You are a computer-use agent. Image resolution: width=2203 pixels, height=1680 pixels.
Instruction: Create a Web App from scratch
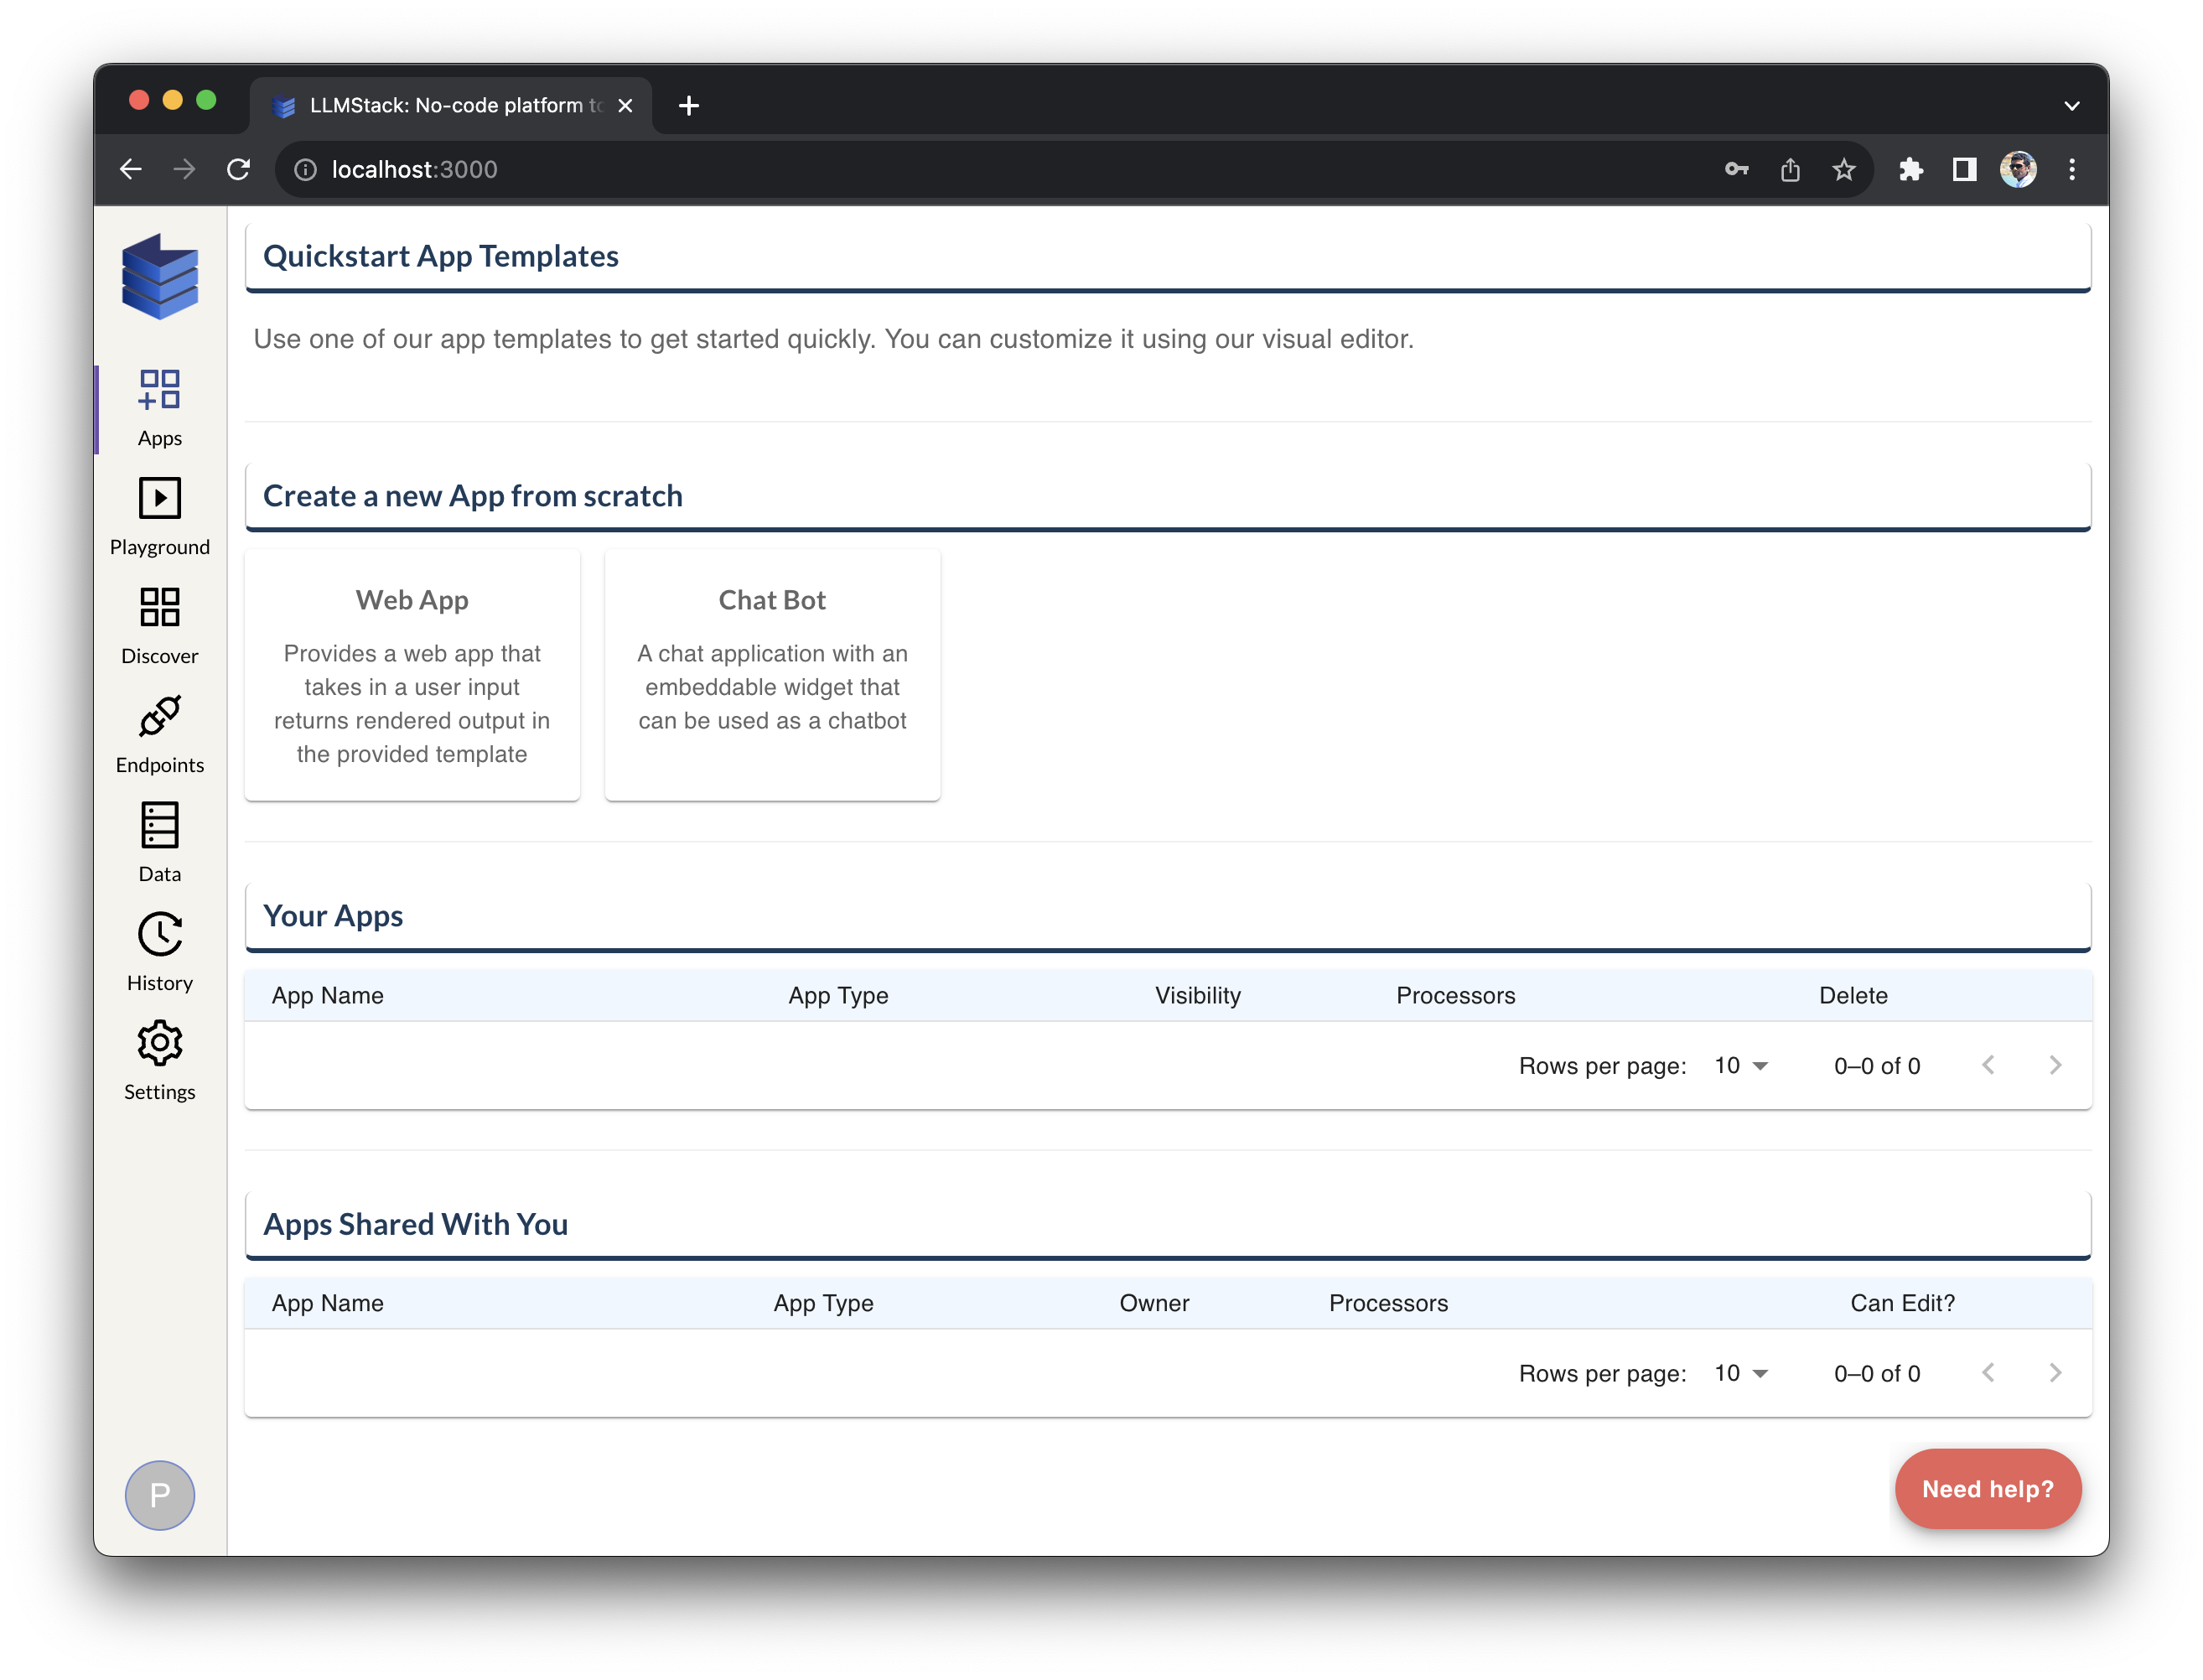tap(412, 675)
